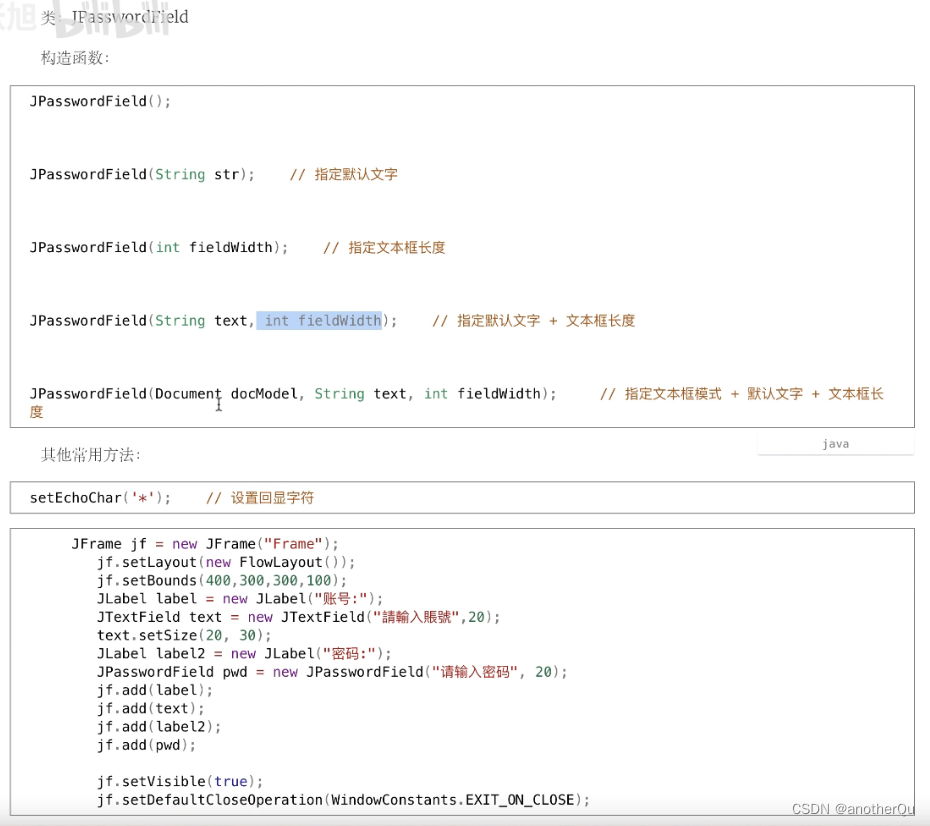Click the line 'jf.setVisible(true);'
The height and width of the screenshot is (826, 930).
point(180,782)
